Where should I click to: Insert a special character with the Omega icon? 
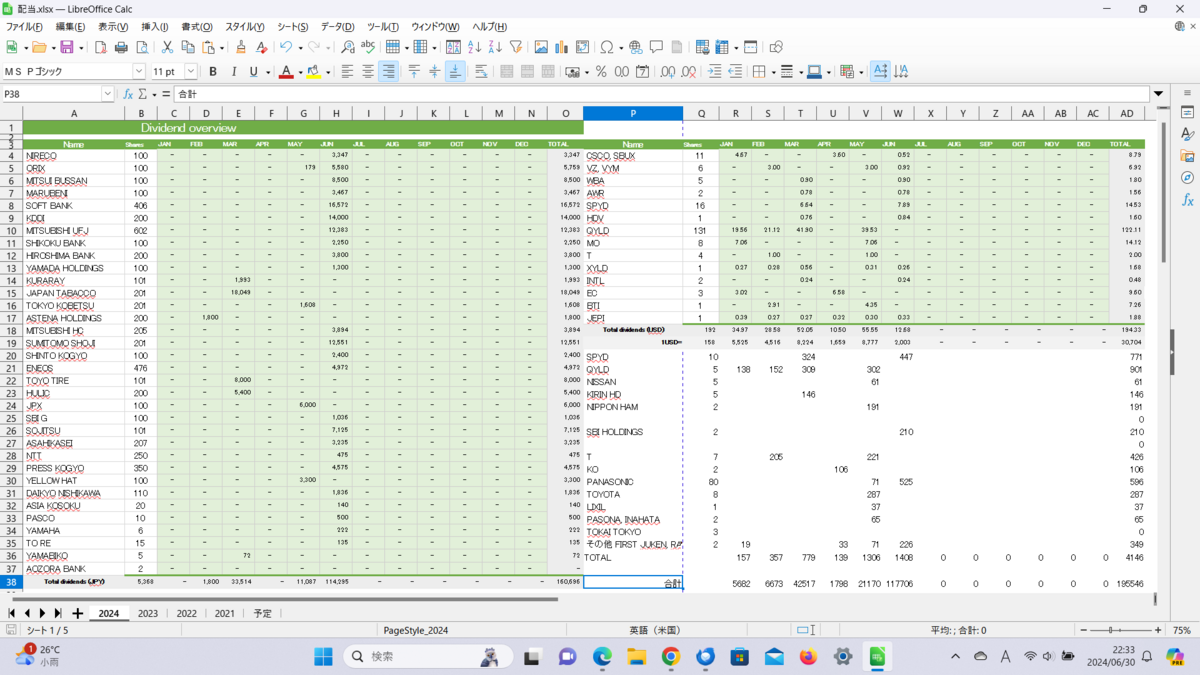point(607,47)
